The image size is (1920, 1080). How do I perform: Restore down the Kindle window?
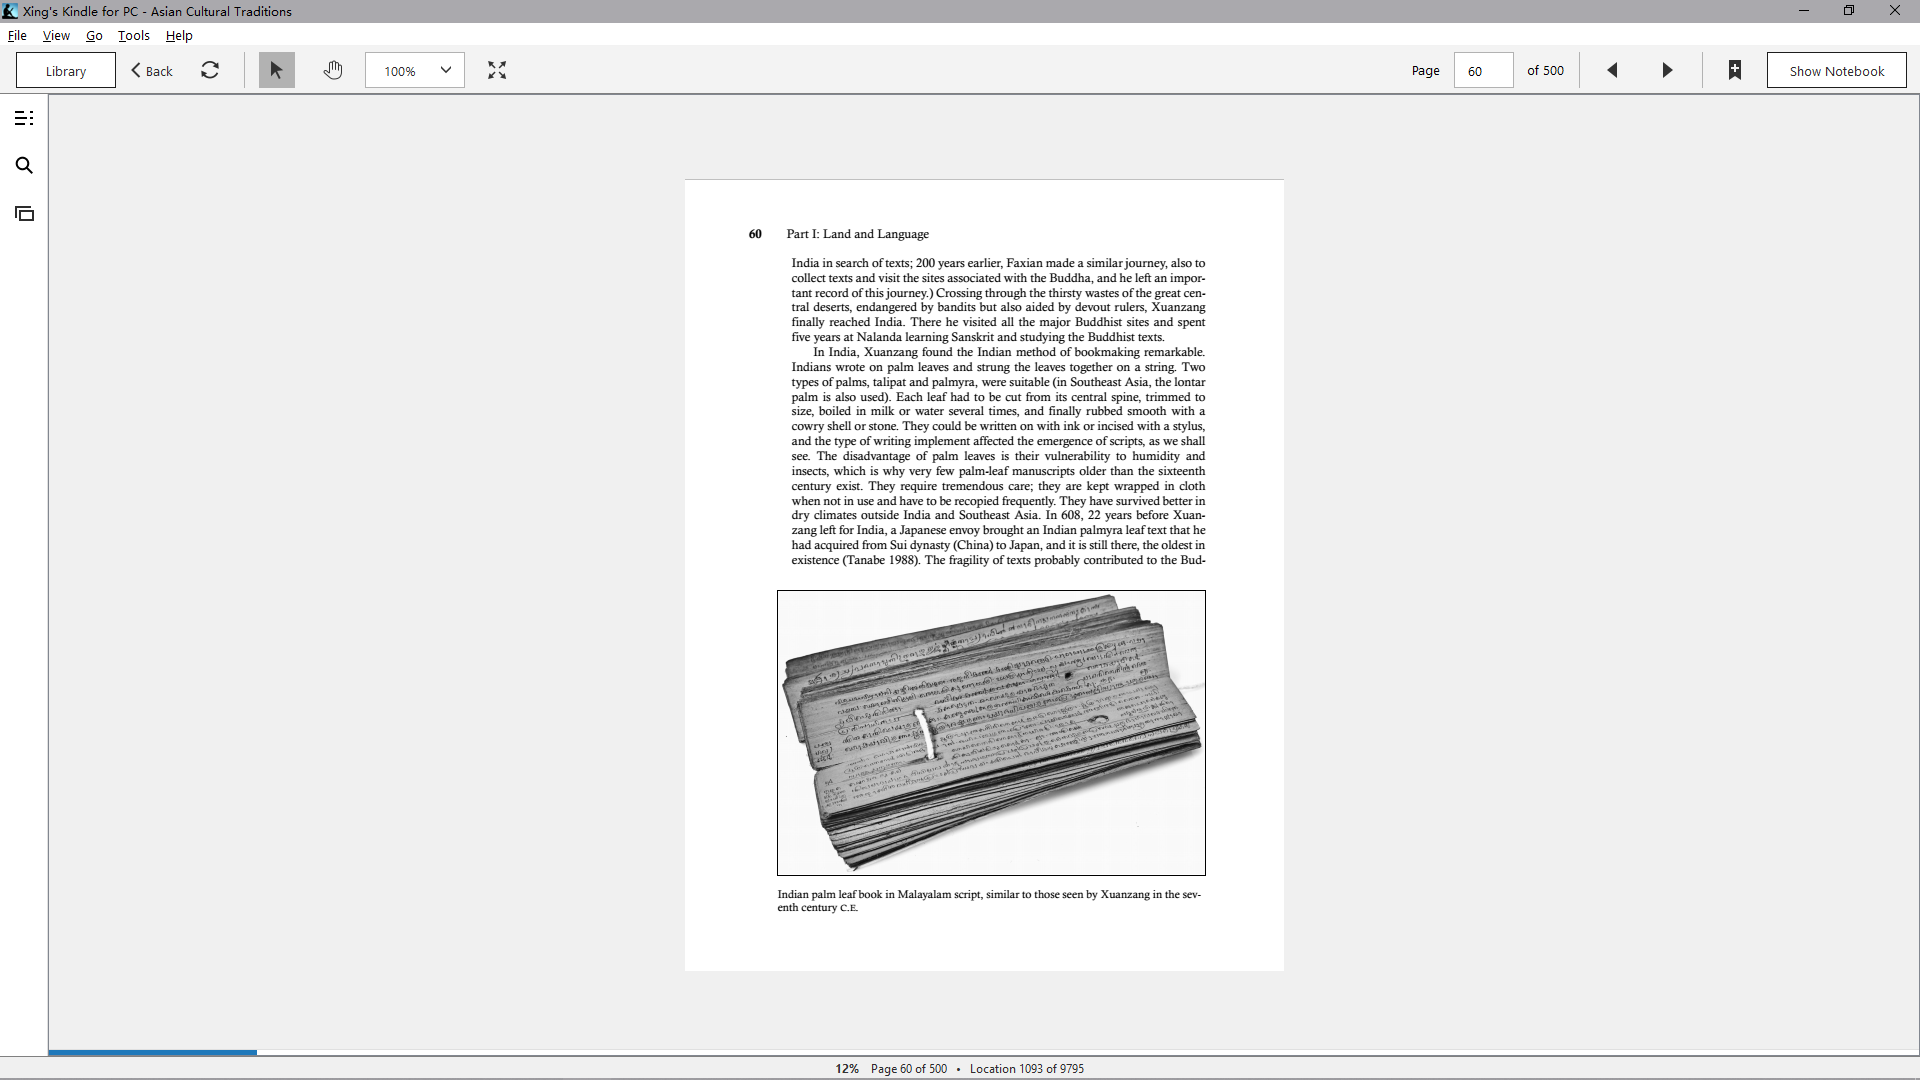1849,11
